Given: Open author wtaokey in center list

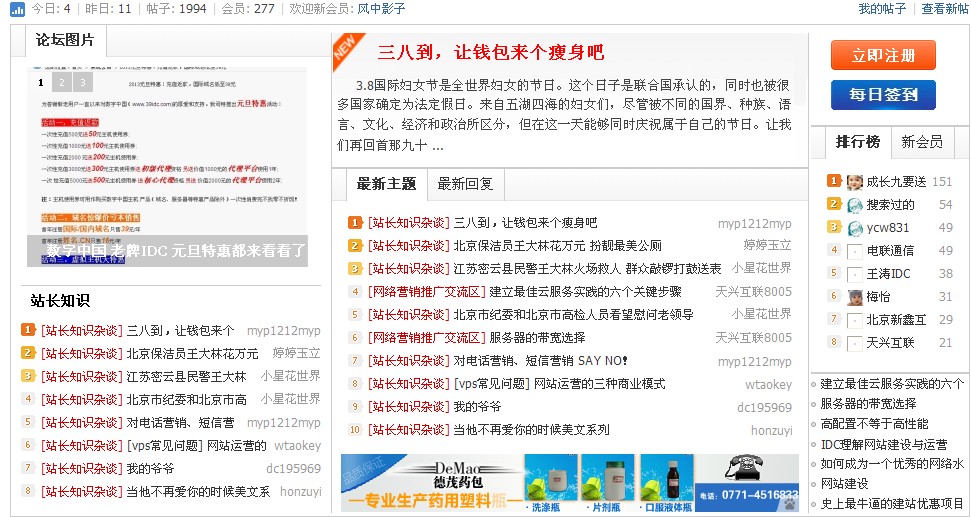Looking at the screenshot, I should click(x=769, y=384).
